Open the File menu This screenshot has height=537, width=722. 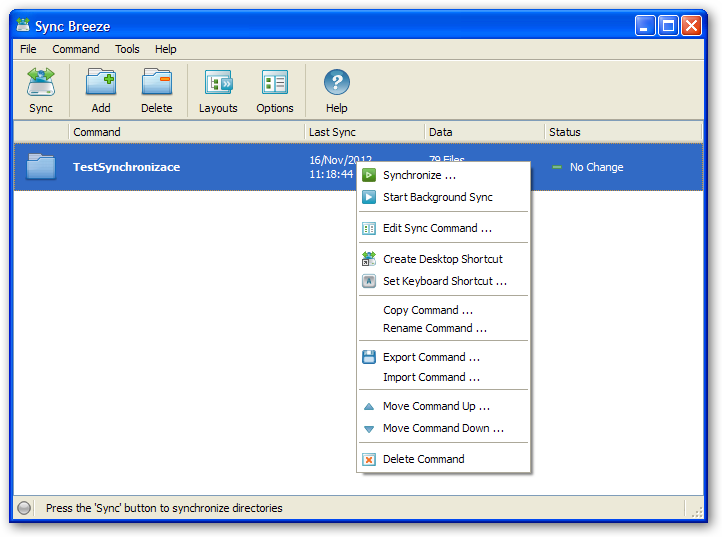[28, 49]
